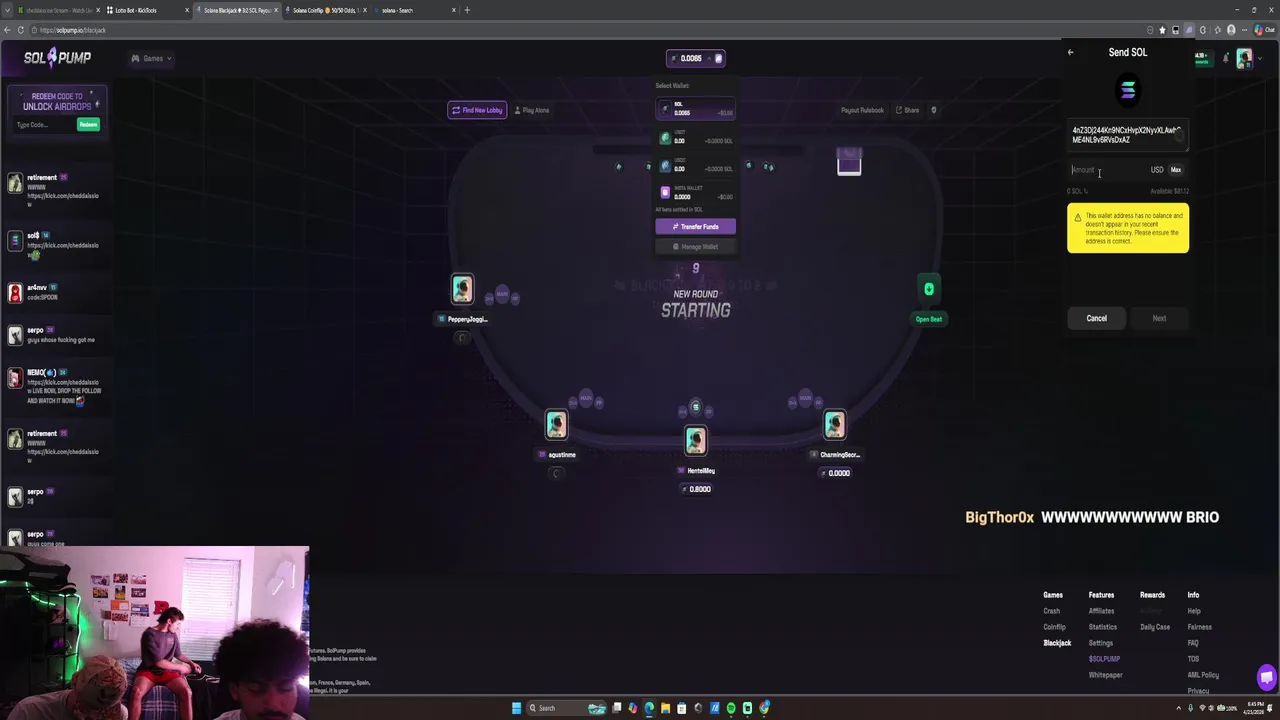Image resolution: width=1280 pixels, height=720 pixels.
Task: Click the Solana logo in Send SOL panel
Action: click(1128, 91)
